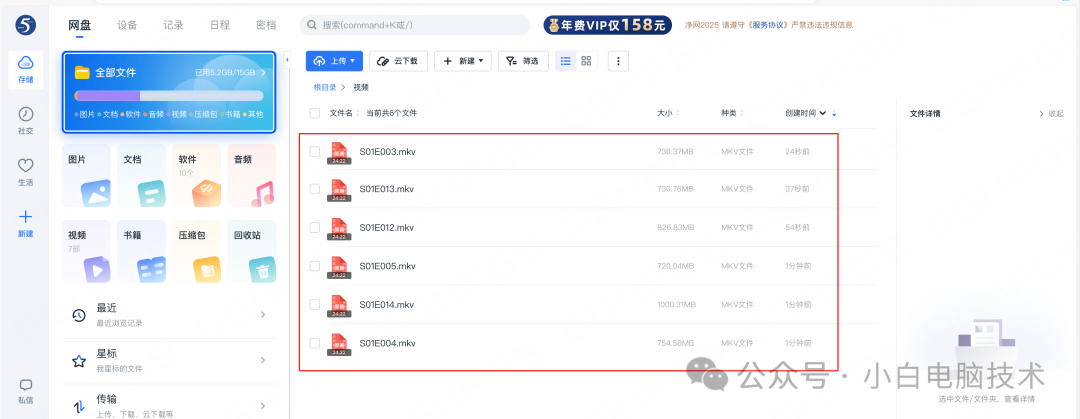Viewport: 1080px width, 419px height.
Task: Collapse the left panel with arrow handle
Action: (287, 61)
